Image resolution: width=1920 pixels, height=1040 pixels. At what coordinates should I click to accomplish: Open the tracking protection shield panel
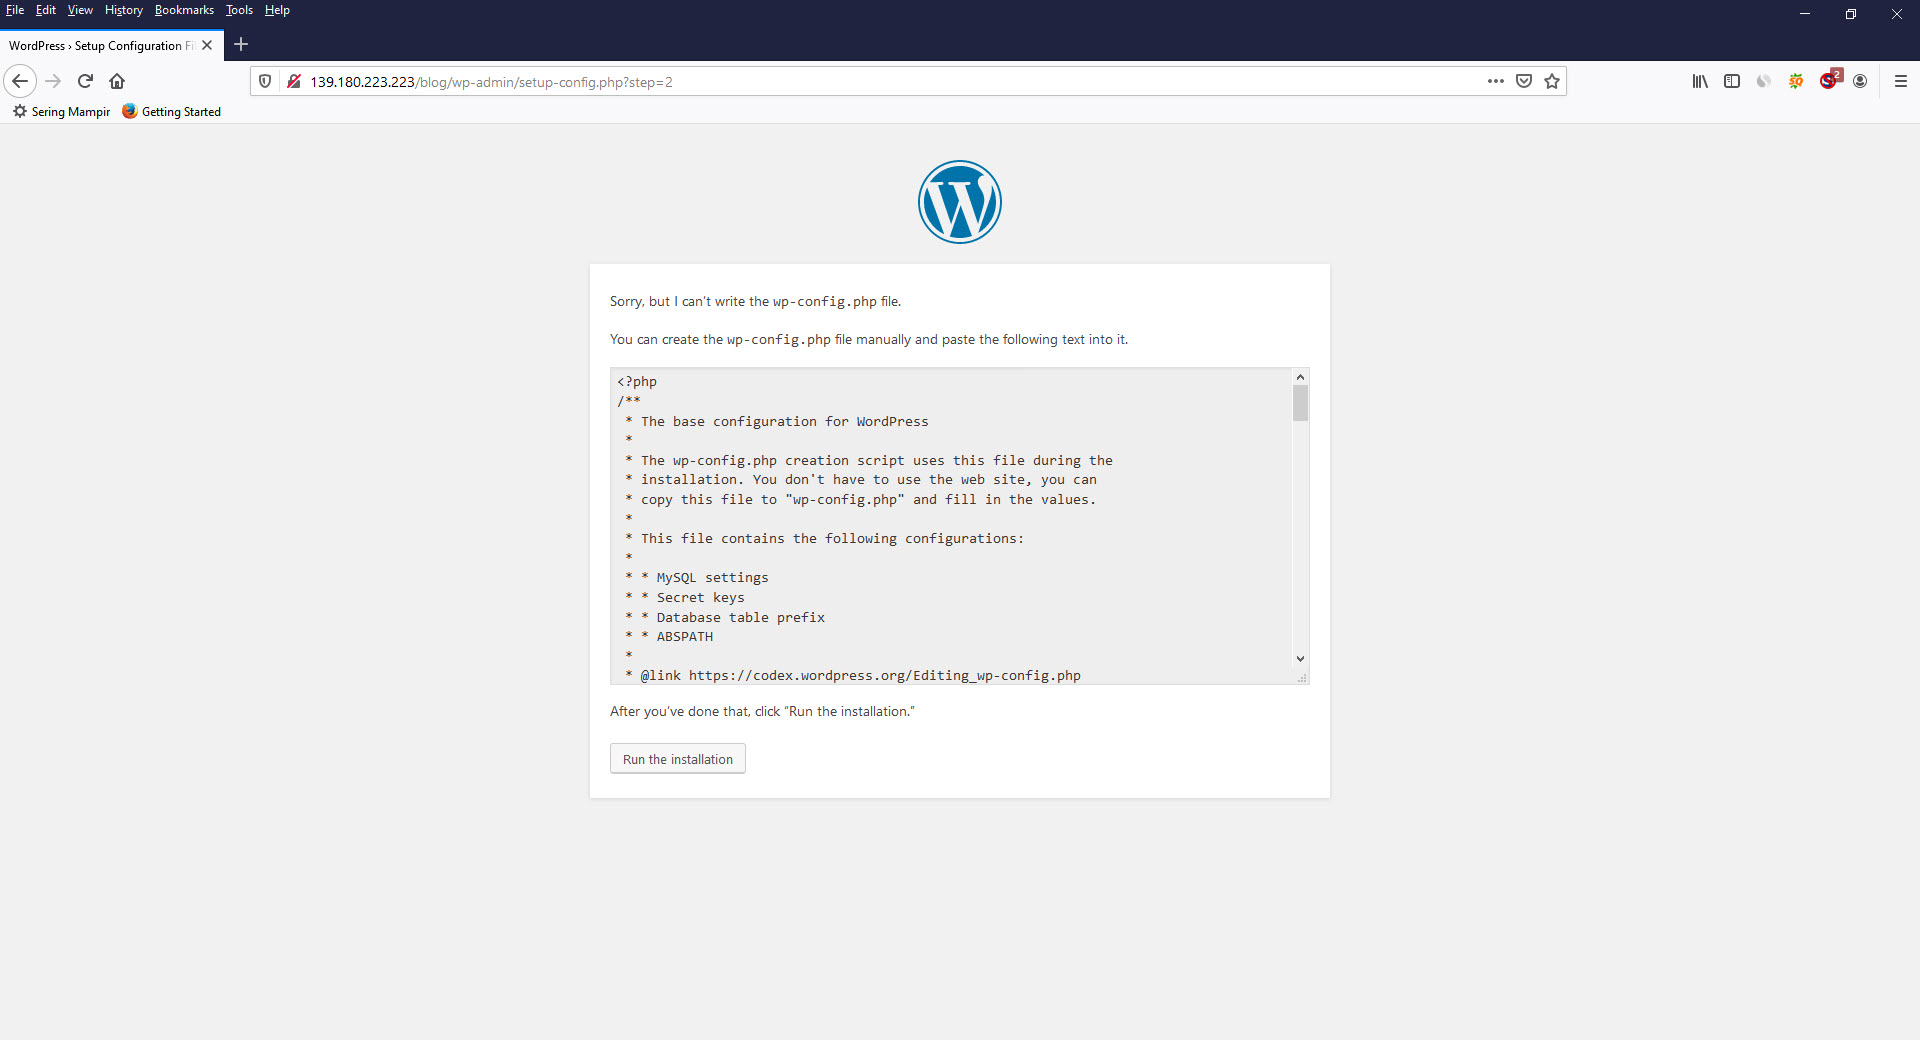coord(264,81)
